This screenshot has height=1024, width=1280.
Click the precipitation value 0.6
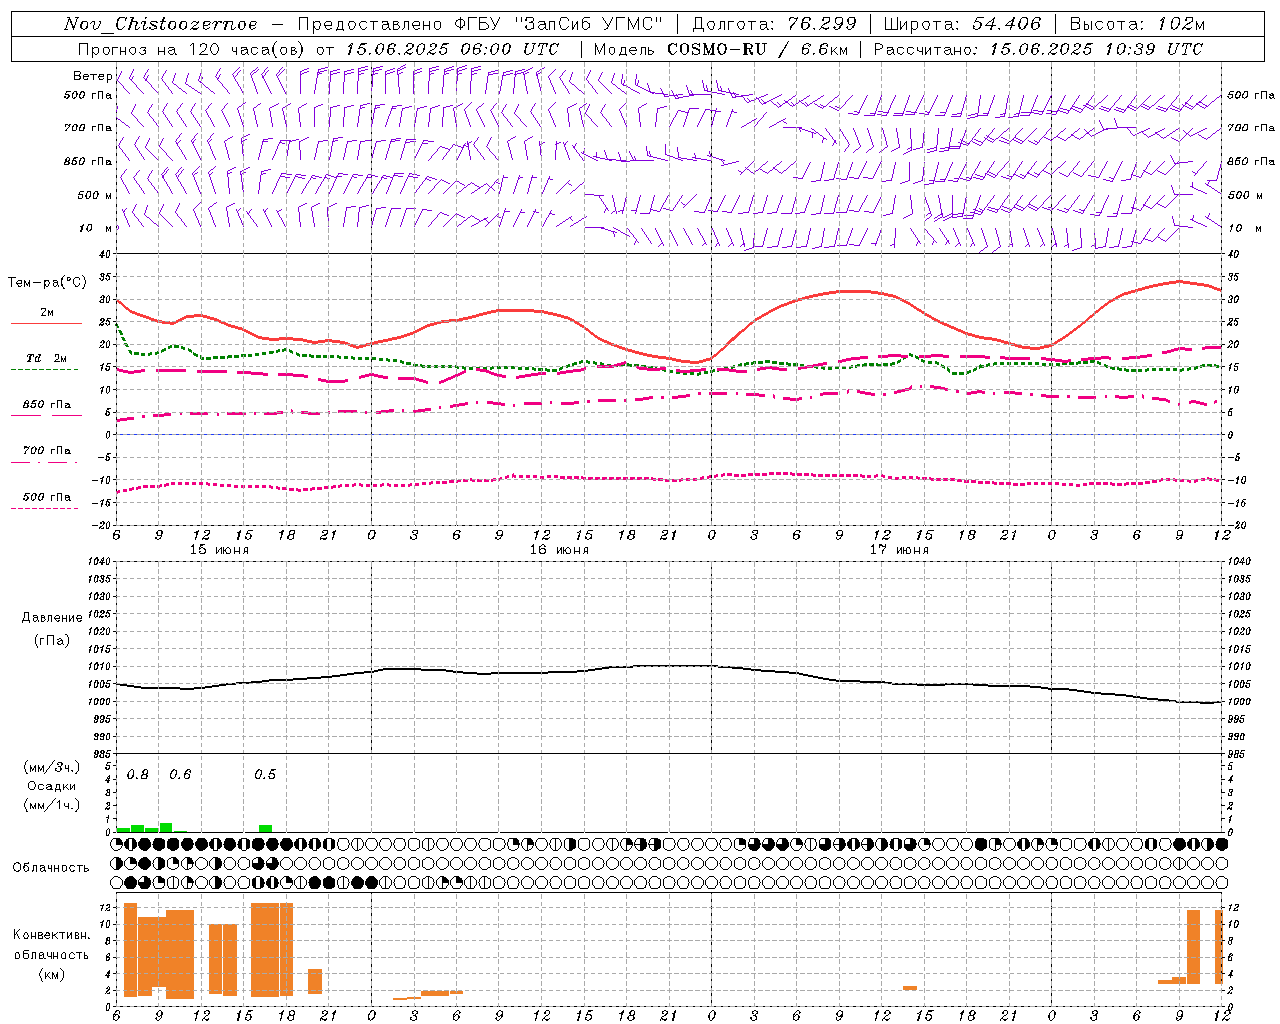180,775
